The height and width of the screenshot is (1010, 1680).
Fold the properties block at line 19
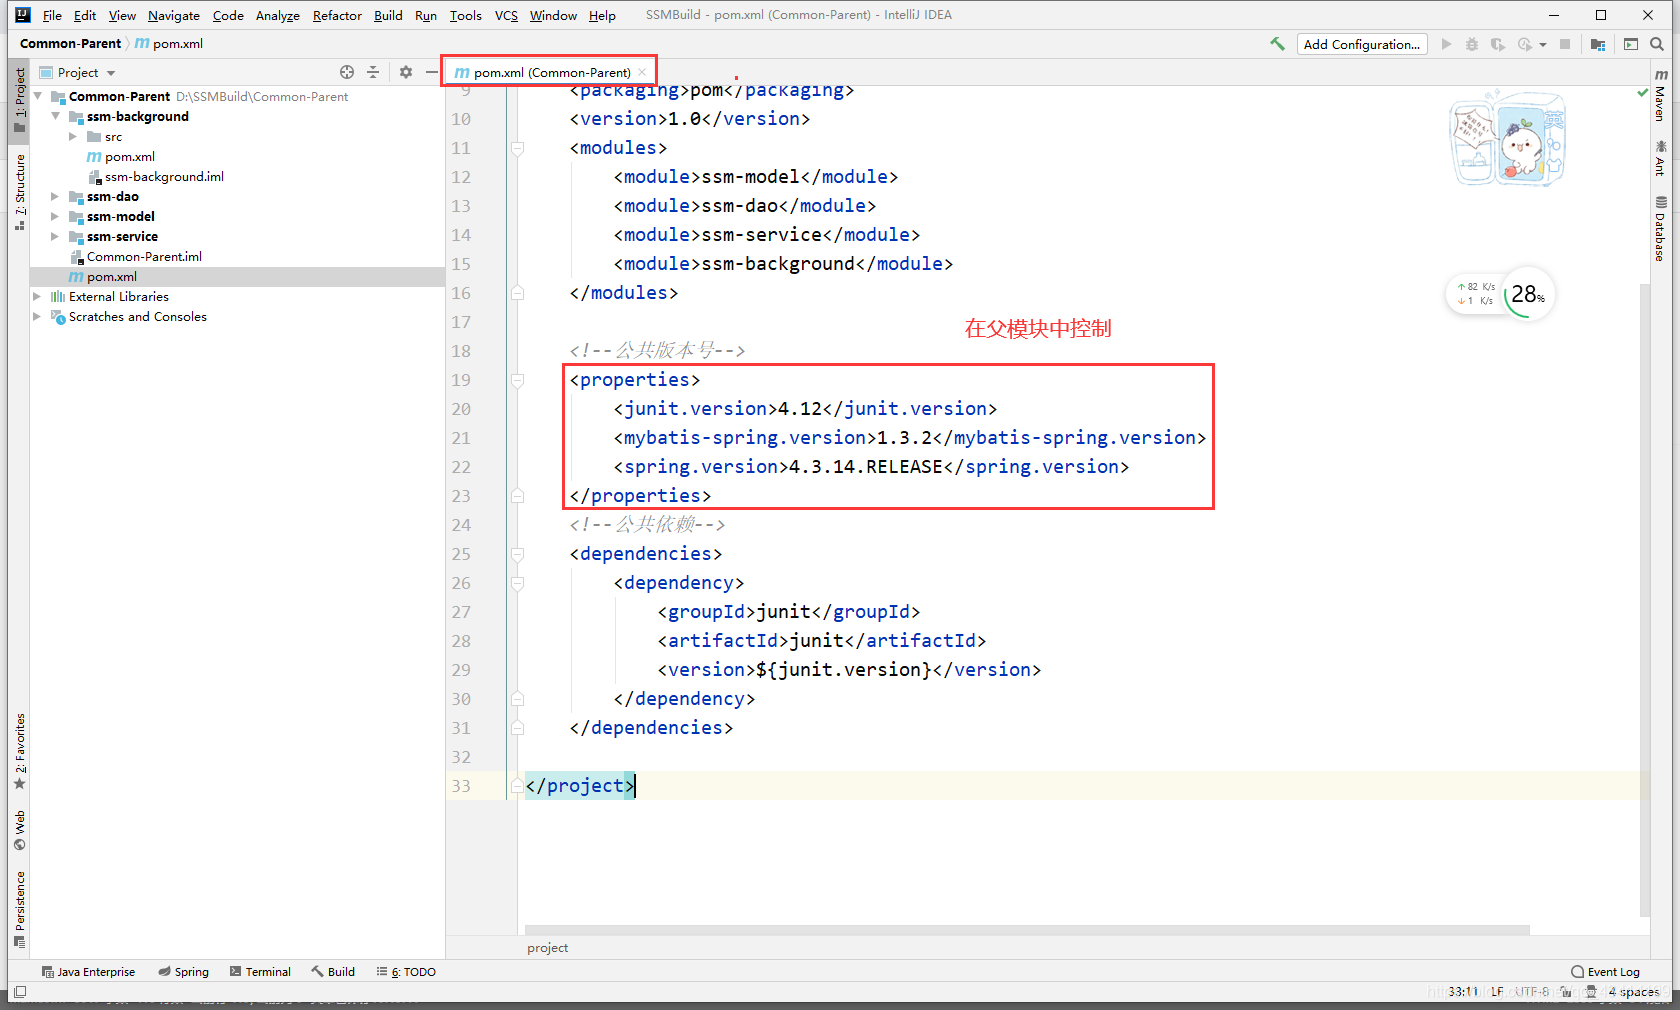tap(517, 380)
